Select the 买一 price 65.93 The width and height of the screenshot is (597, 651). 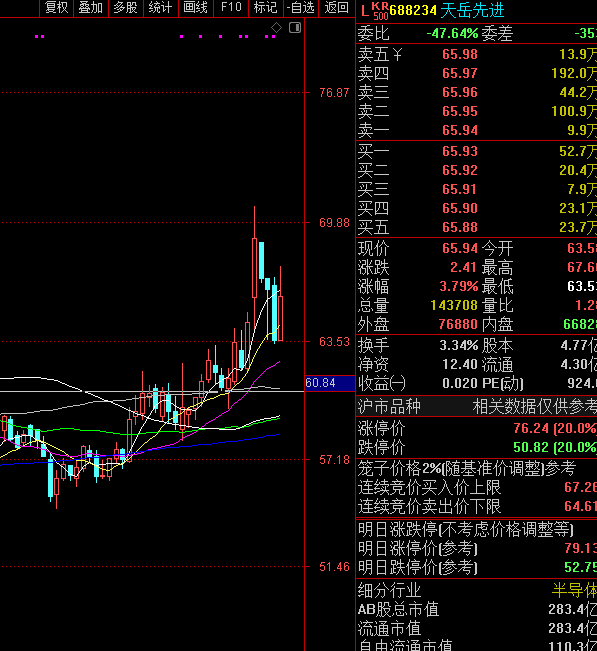coord(460,151)
